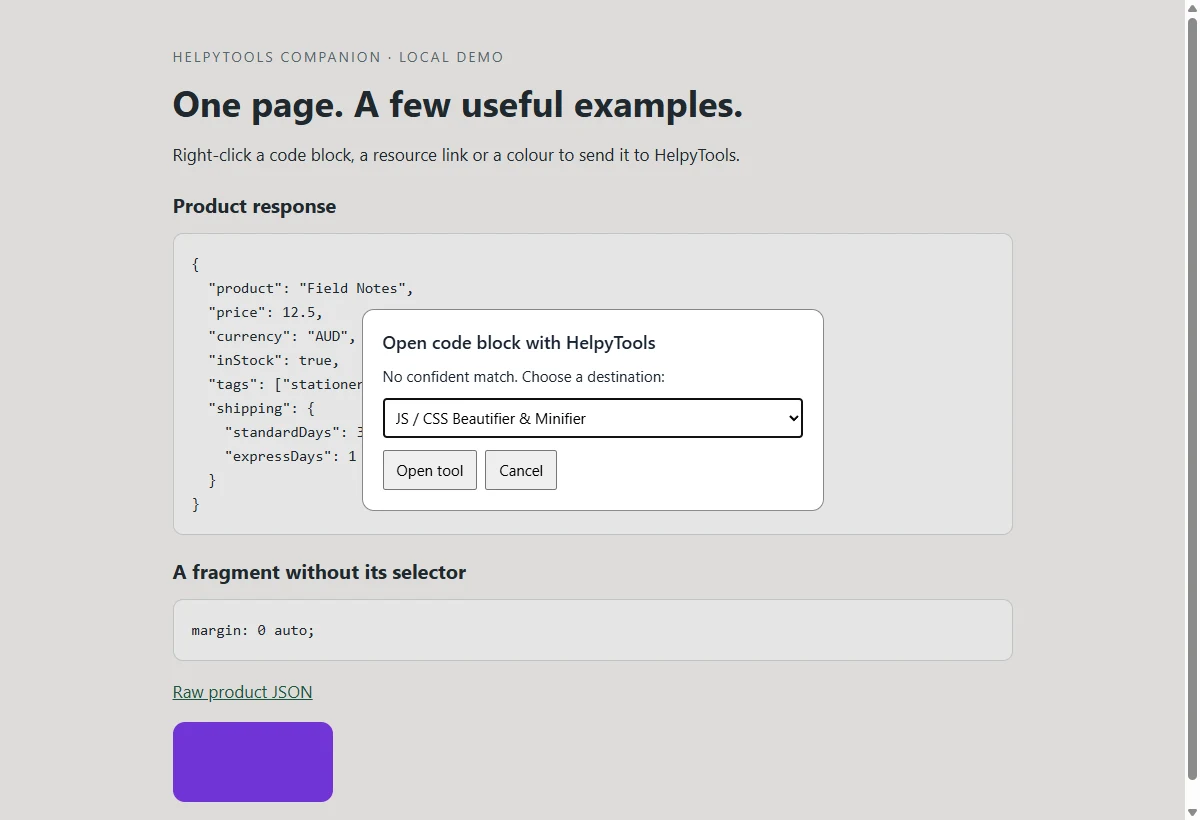Click the "product": "Field Notes" line
This screenshot has height=820, width=1200.
tap(311, 288)
